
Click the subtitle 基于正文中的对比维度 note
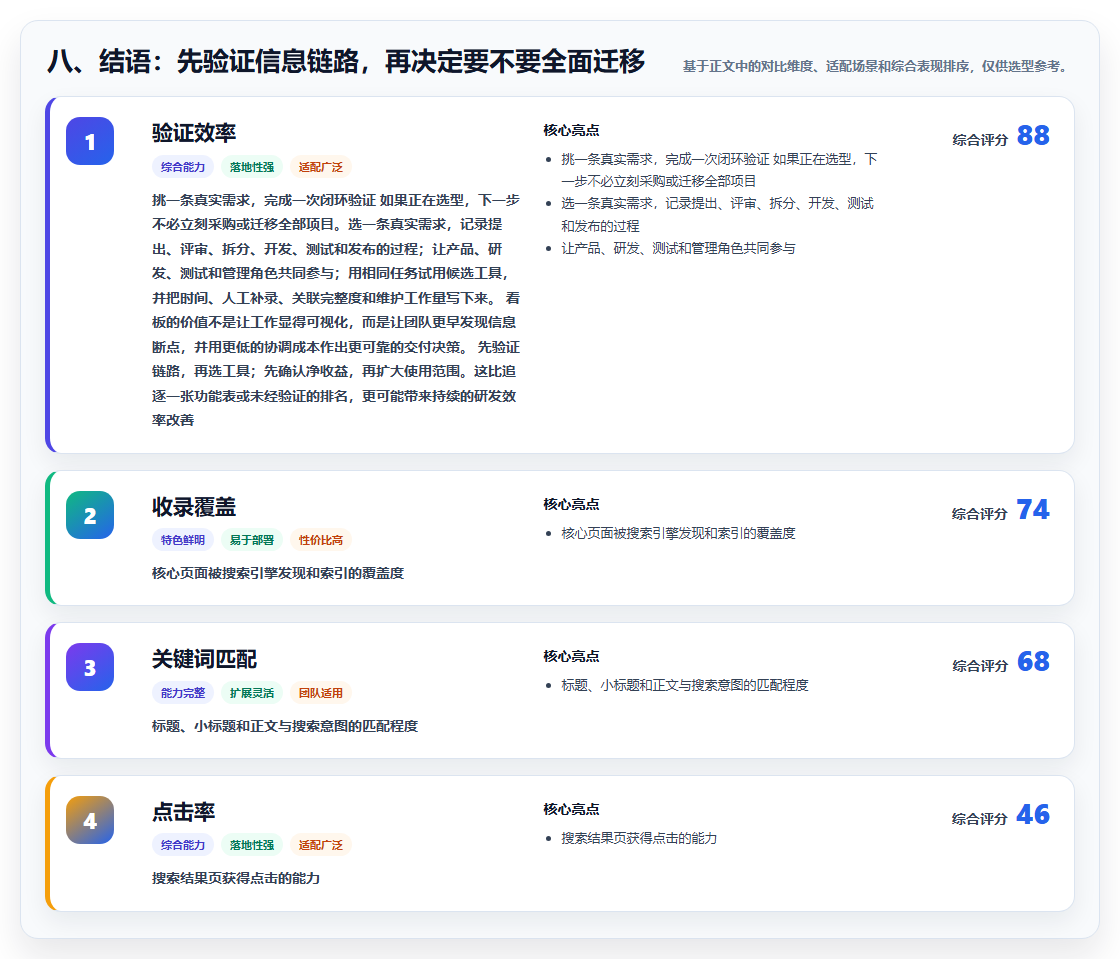point(877,66)
